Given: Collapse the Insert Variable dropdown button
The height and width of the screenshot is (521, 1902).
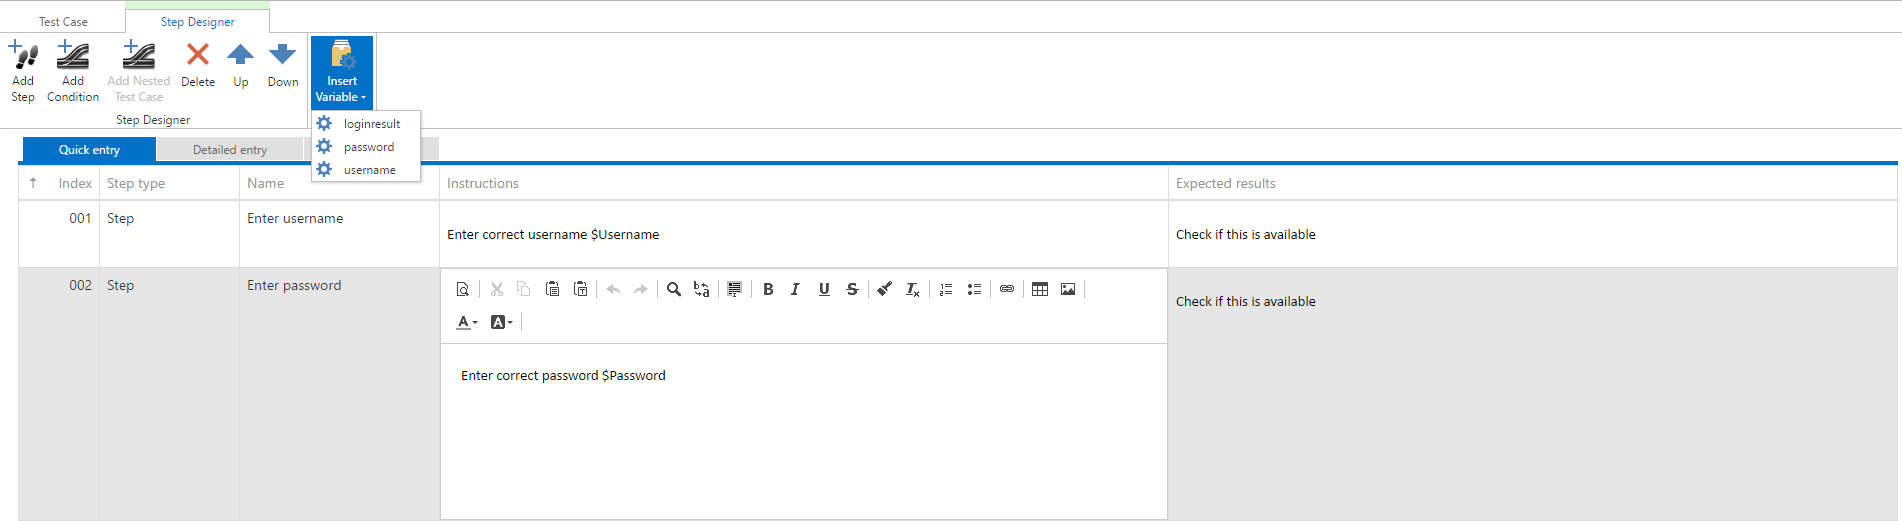Looking at the screenshot, I should pos(342,72).
